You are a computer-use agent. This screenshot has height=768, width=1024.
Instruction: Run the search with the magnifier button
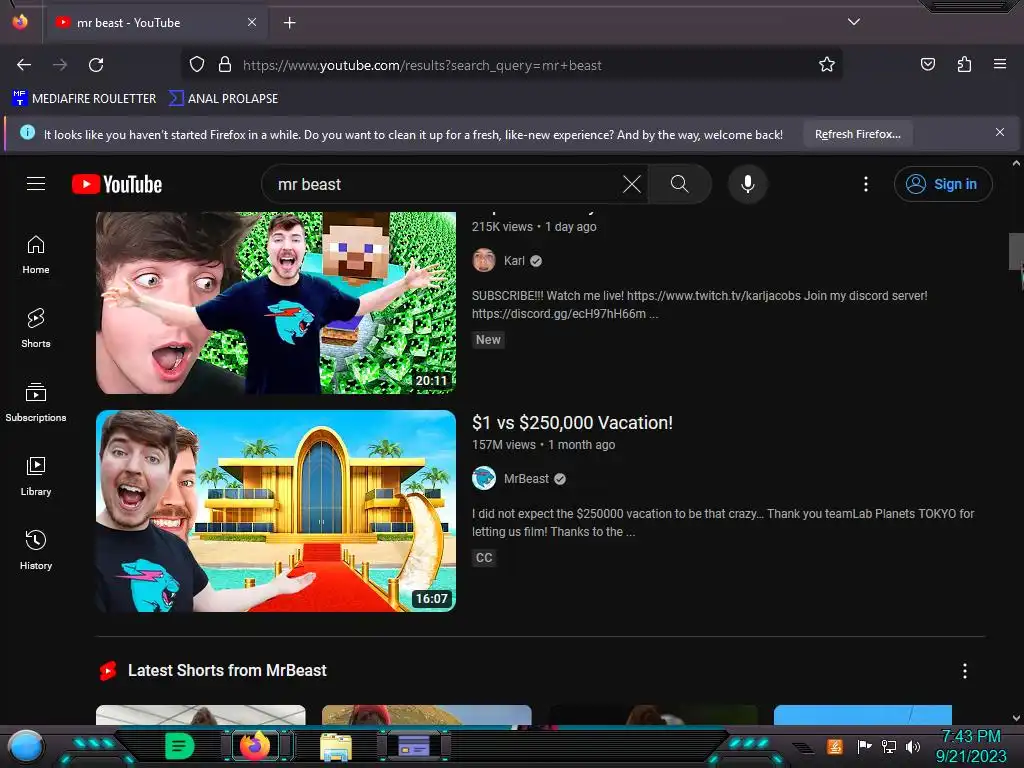(x=679, y=184)
